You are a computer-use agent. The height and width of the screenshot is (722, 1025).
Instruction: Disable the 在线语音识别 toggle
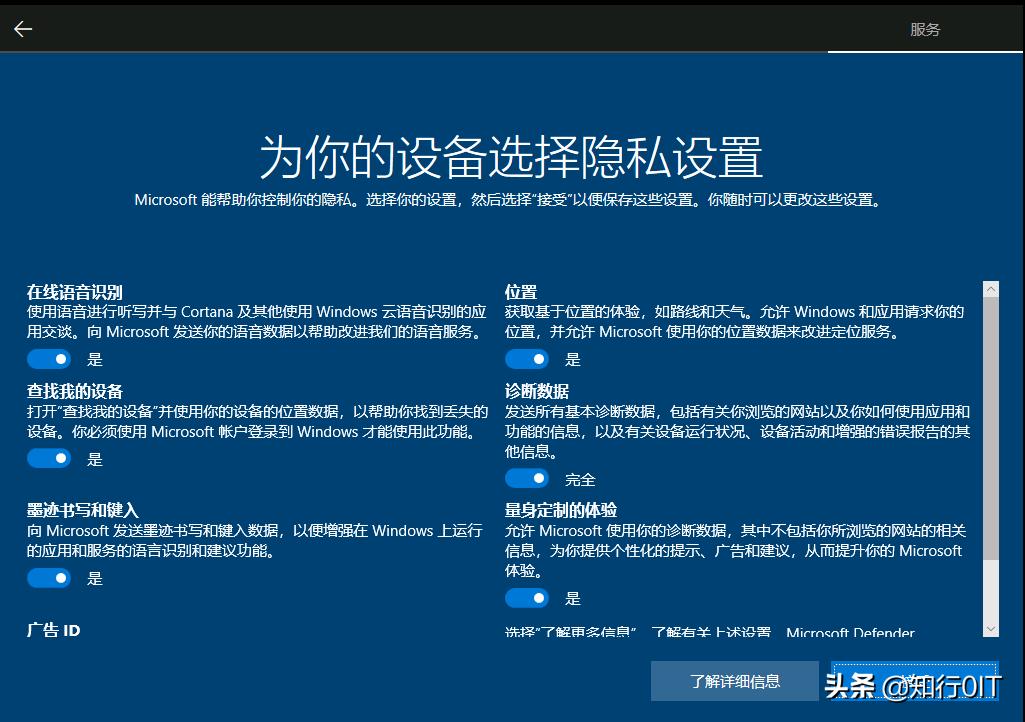pos(49,359)
